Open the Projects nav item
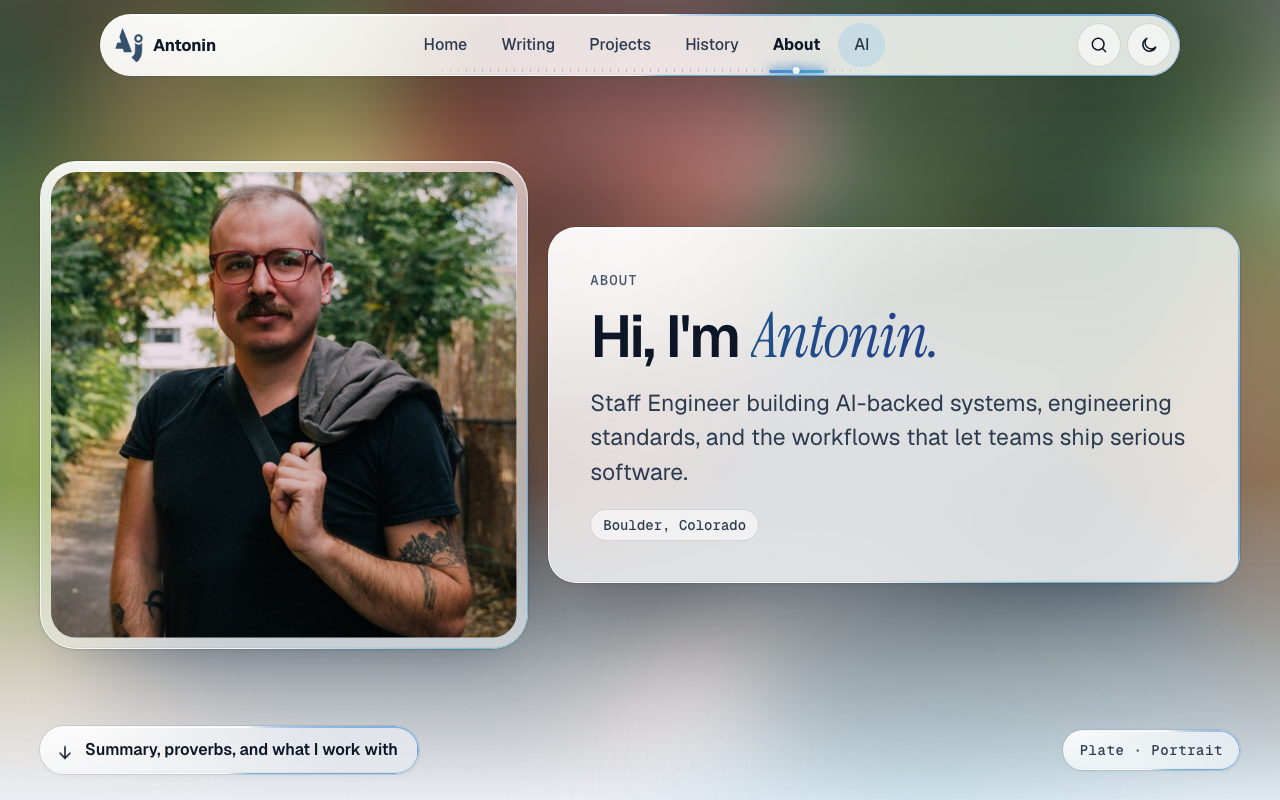Image resolution: width=1280 pixels, height=800 pixels. click(620, 45)
